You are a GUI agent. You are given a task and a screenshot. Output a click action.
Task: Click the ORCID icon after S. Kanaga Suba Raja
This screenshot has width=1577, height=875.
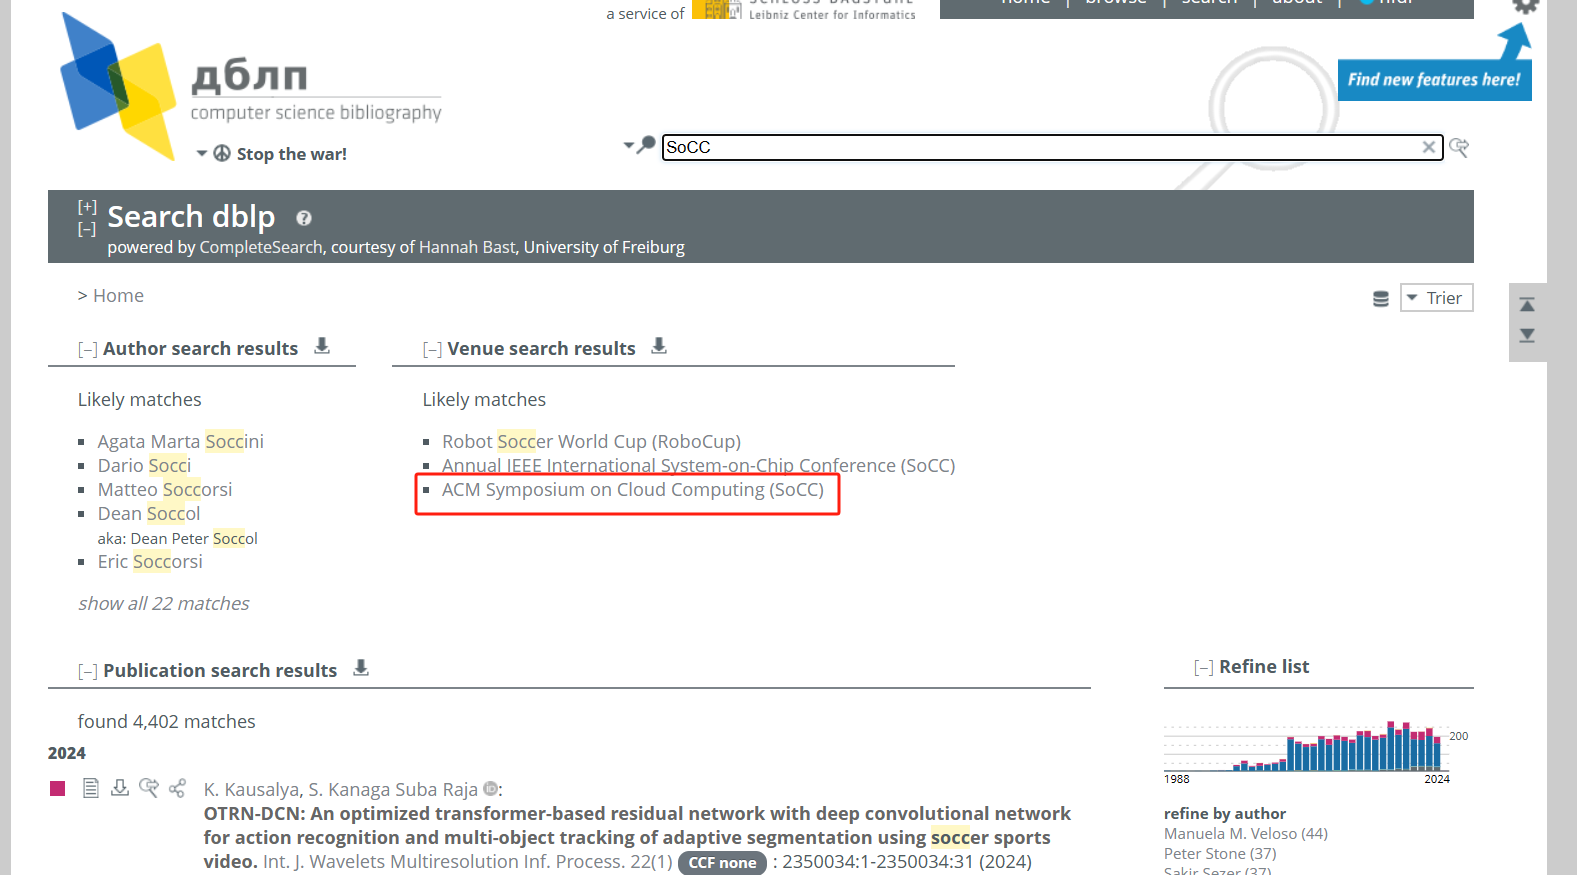490,789
